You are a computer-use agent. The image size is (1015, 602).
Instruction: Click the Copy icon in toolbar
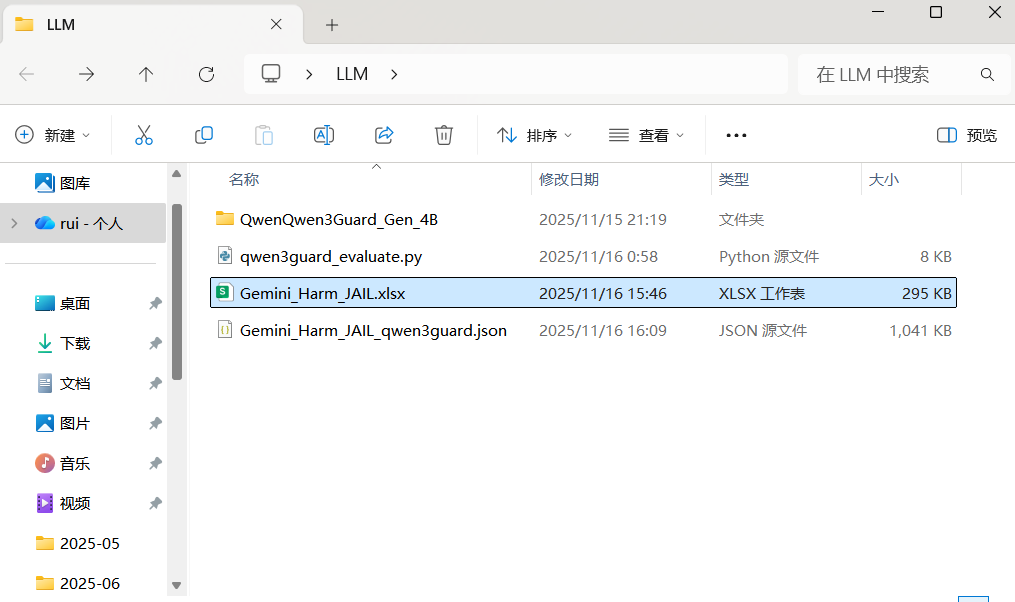point(204,135)
